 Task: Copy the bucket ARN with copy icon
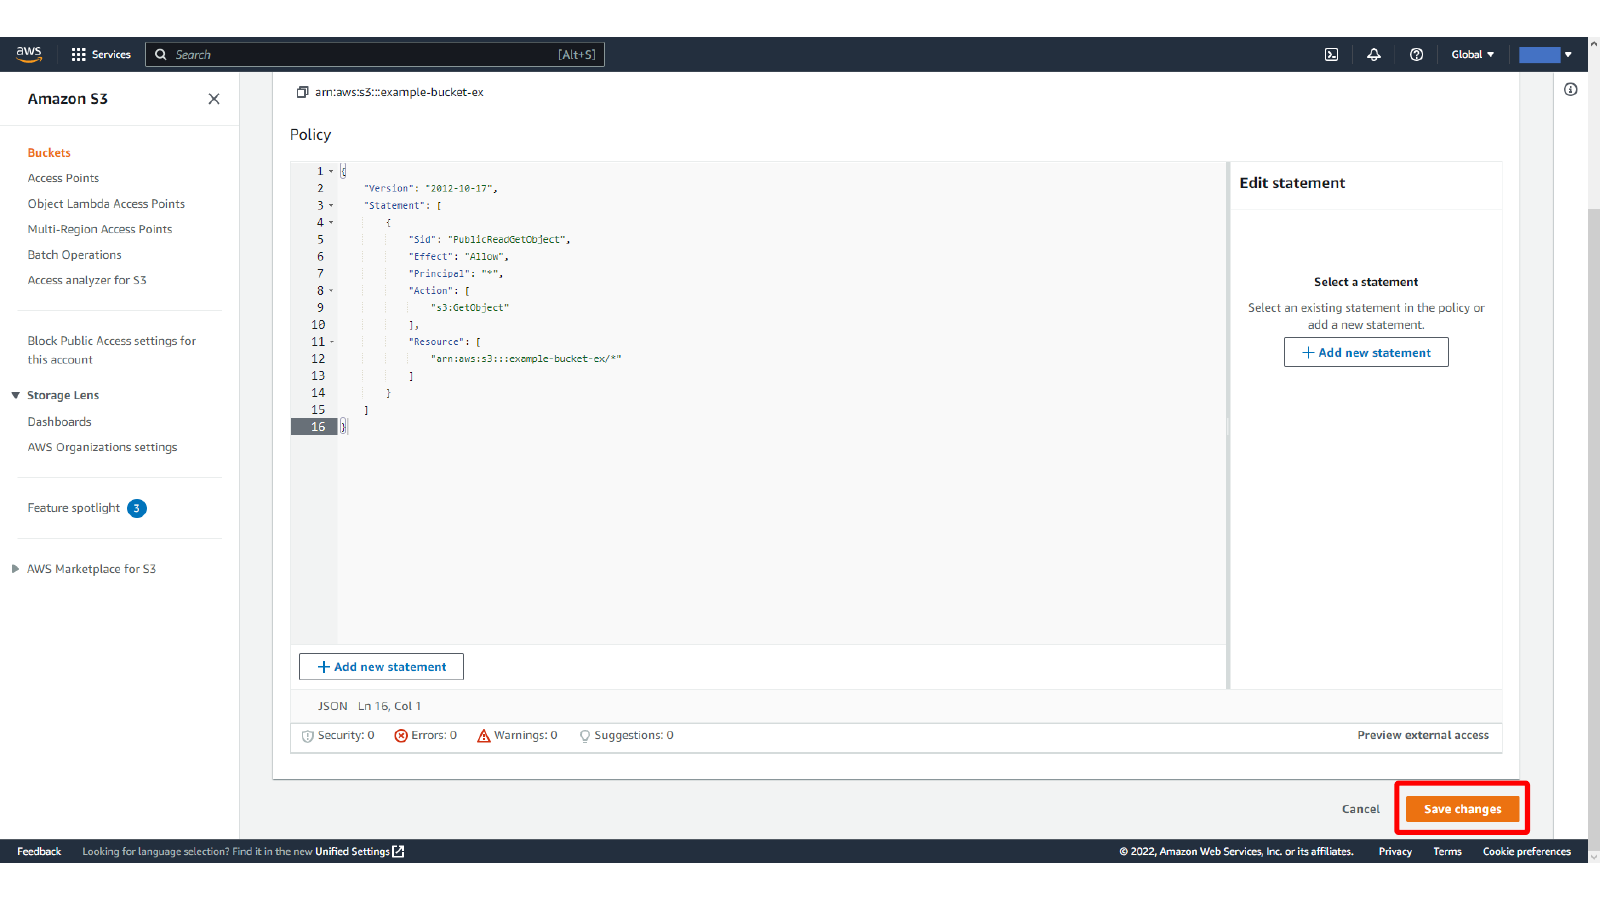pos(302,92)
